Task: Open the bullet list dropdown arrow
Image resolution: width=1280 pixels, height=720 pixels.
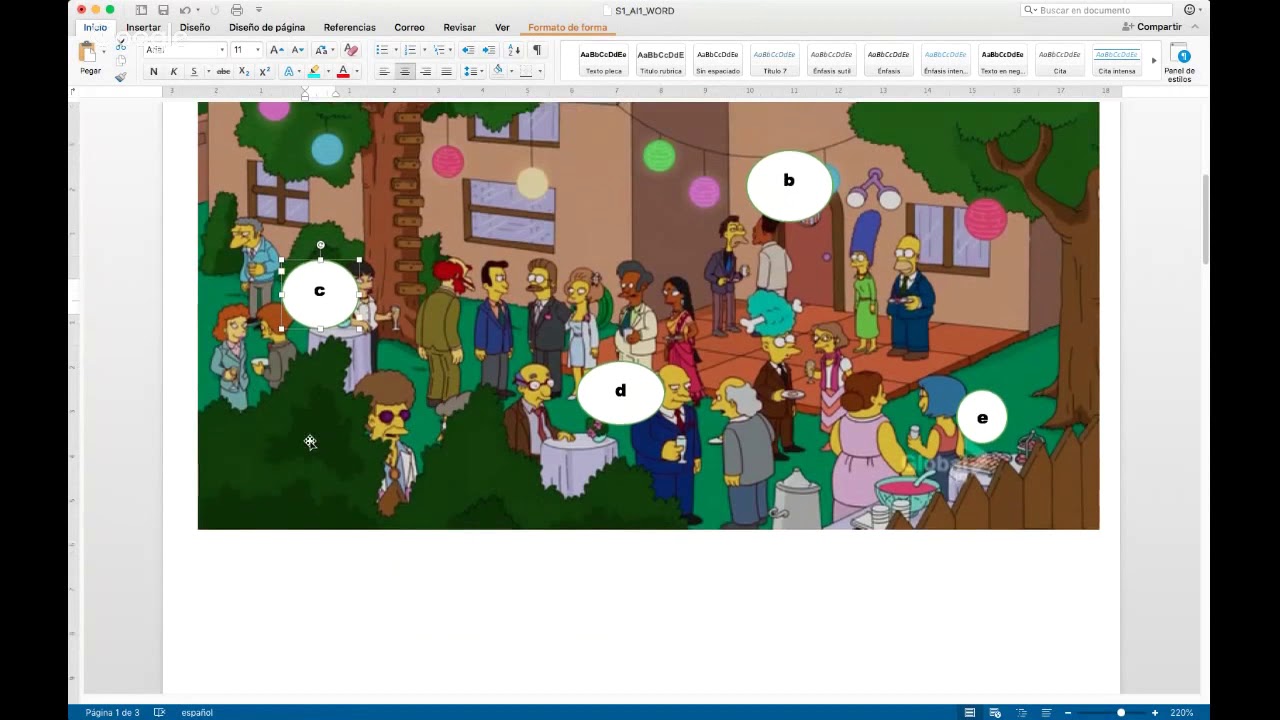Action: [x=396, y=50]
